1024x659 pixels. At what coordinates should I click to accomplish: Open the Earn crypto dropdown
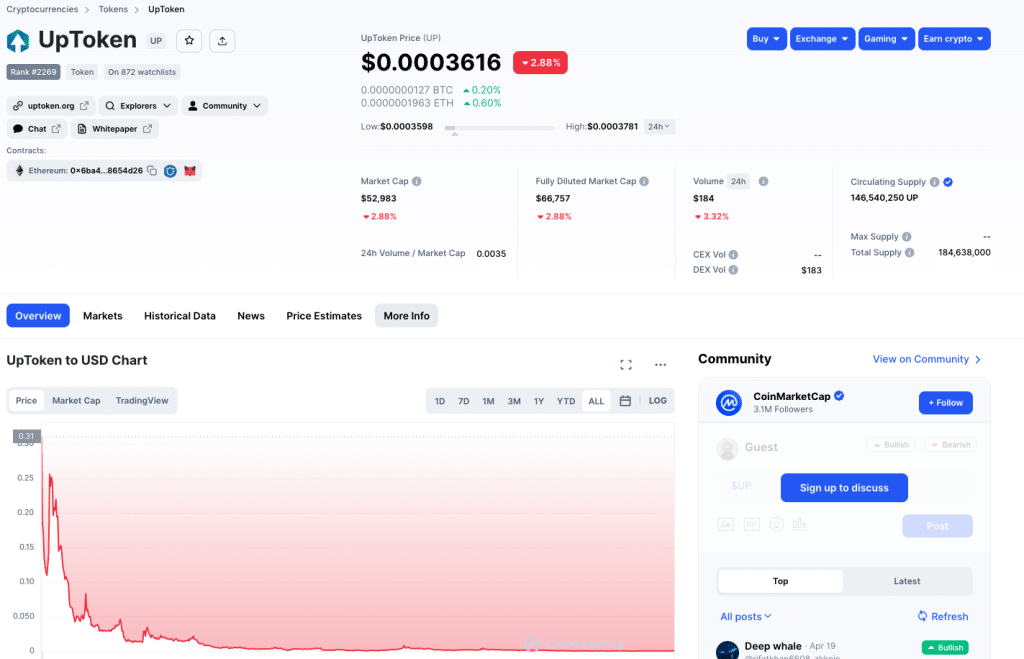point(954,39)
